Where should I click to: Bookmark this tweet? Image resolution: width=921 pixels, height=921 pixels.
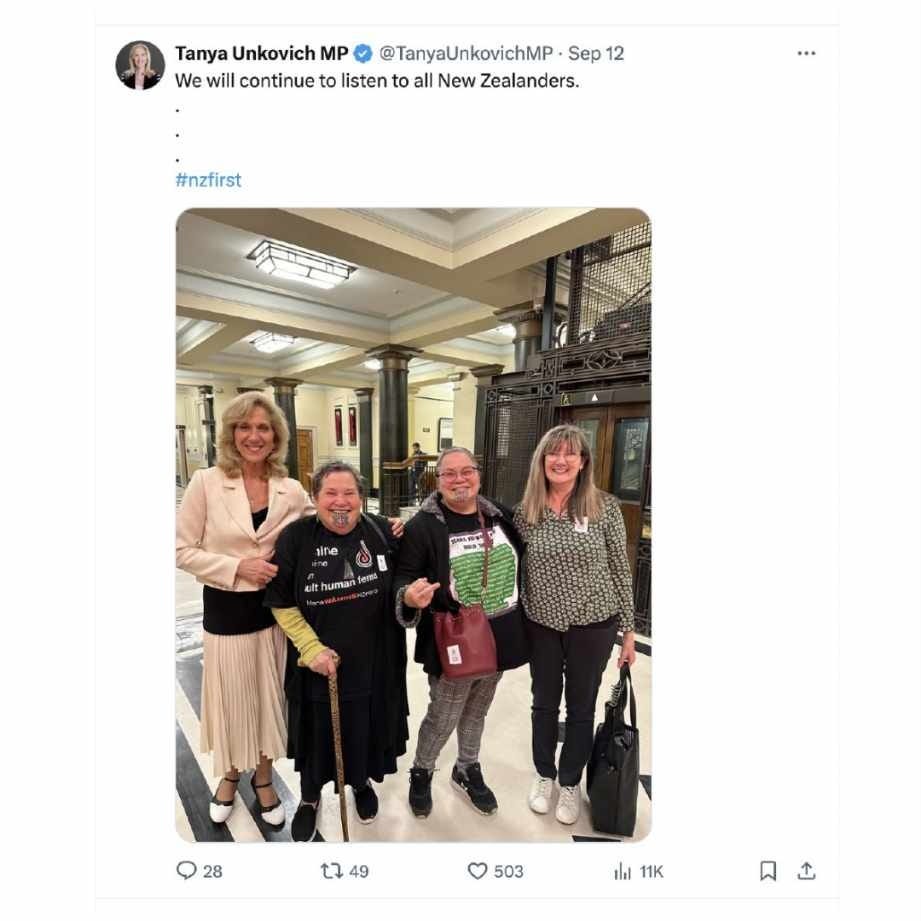click(768, 870)
